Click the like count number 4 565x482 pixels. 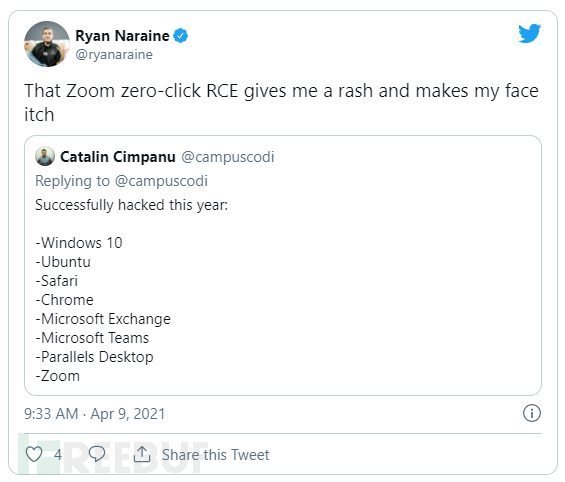(58, 455)
